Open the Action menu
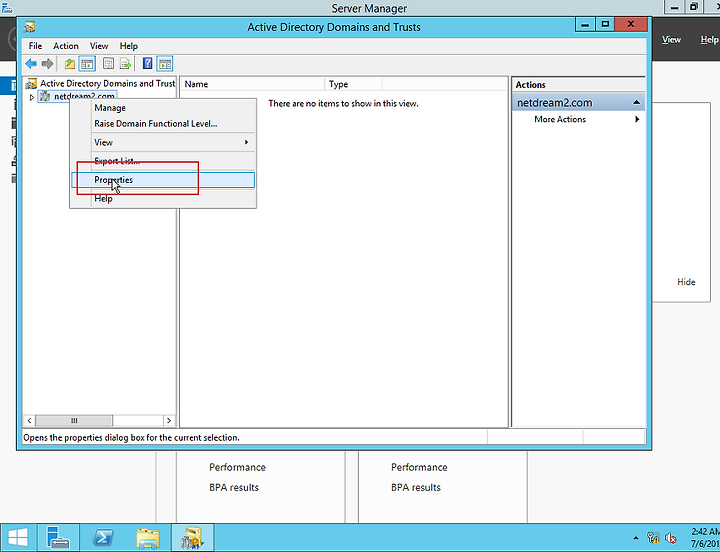 tap(66, 46)
